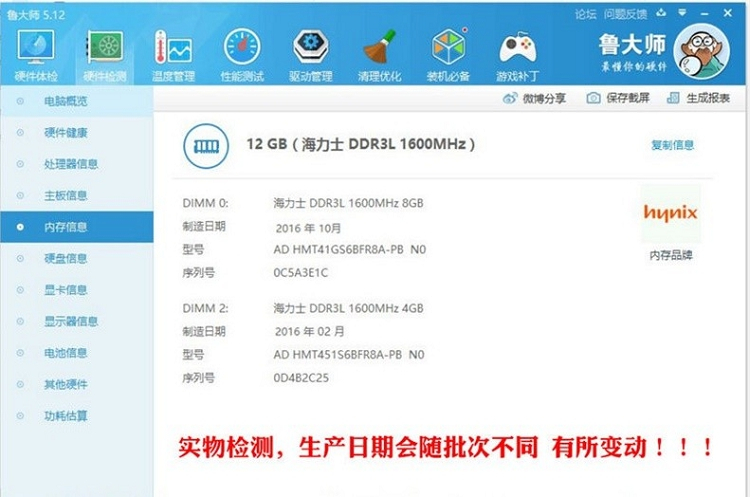This screenshot has height=497, width=750.
Task: Open the 游戏补丁 gamepad icon
Action: [517, 48]
